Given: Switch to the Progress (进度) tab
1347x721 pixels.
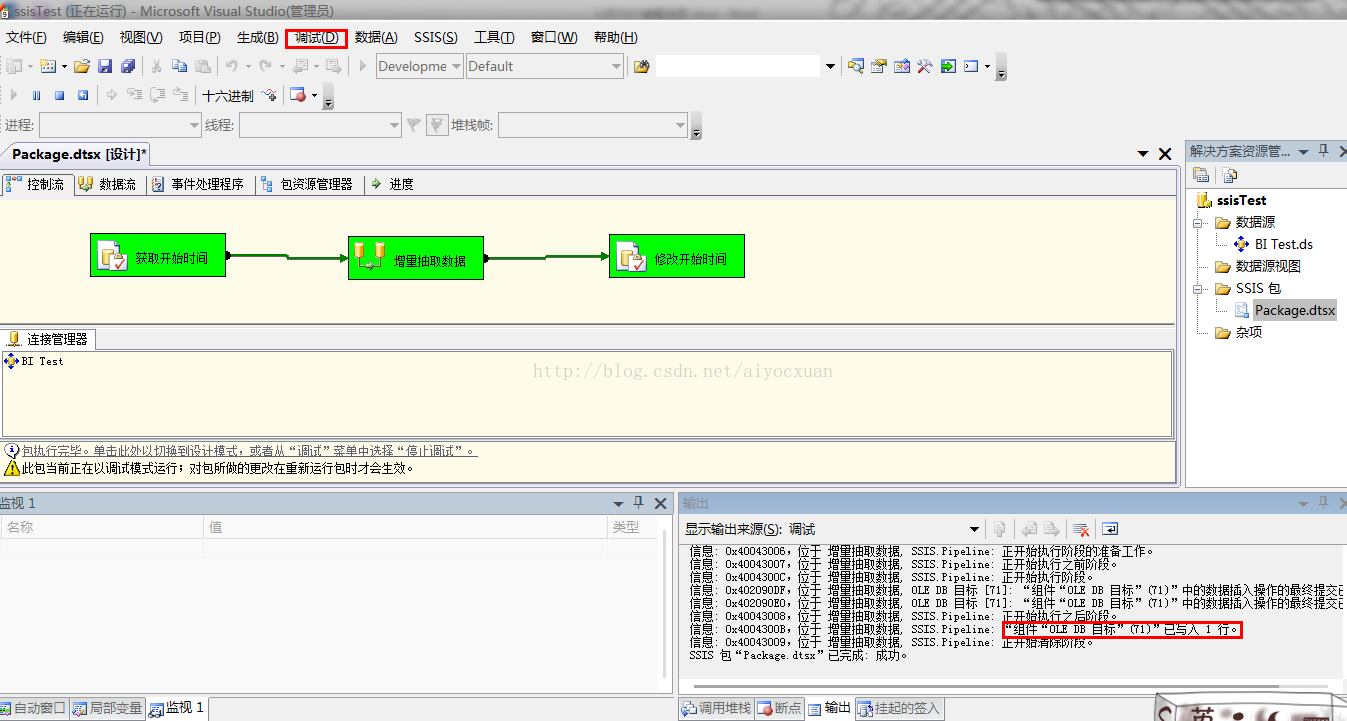Looking at the screenshot, I should 392,184.
